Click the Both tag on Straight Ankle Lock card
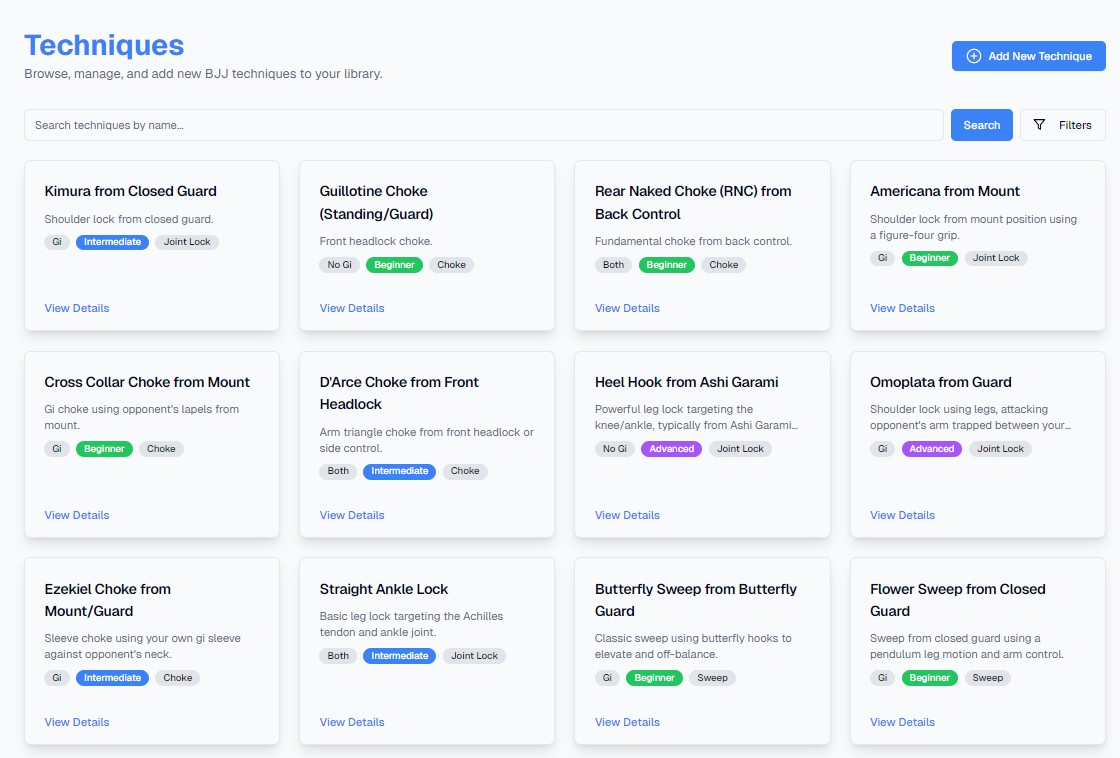1120x758 pixels. (x=338, y=656)
